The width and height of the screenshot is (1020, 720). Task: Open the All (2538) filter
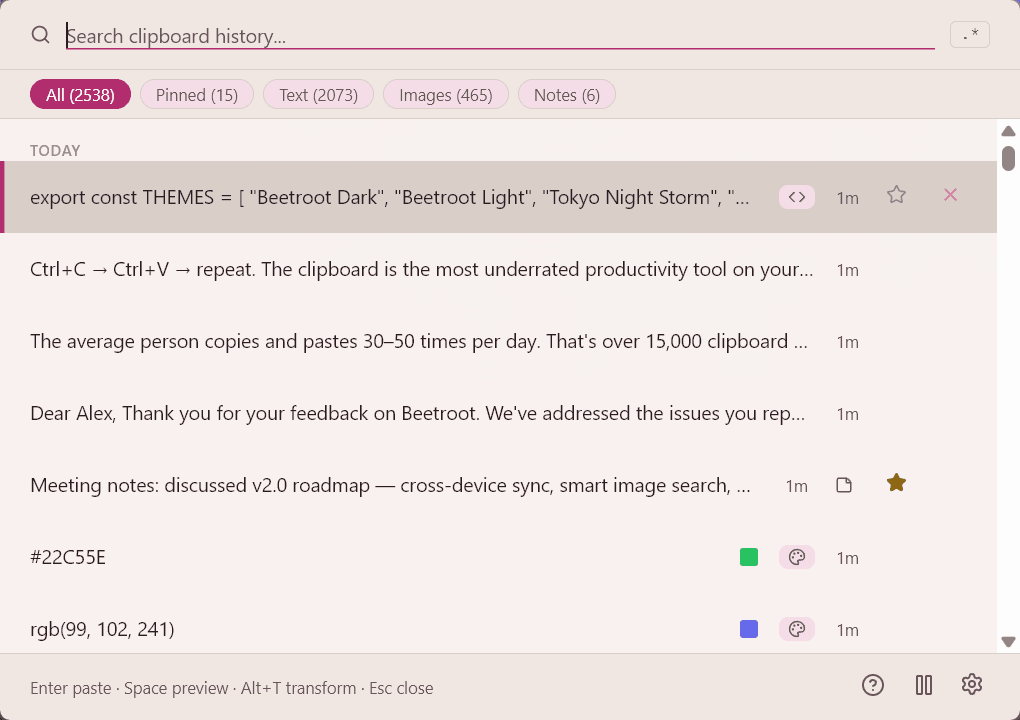(80, 94)
